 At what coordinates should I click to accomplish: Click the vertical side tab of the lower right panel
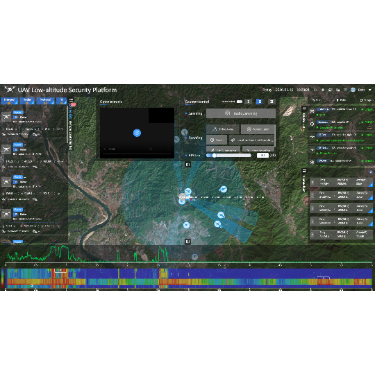(304, 180)
